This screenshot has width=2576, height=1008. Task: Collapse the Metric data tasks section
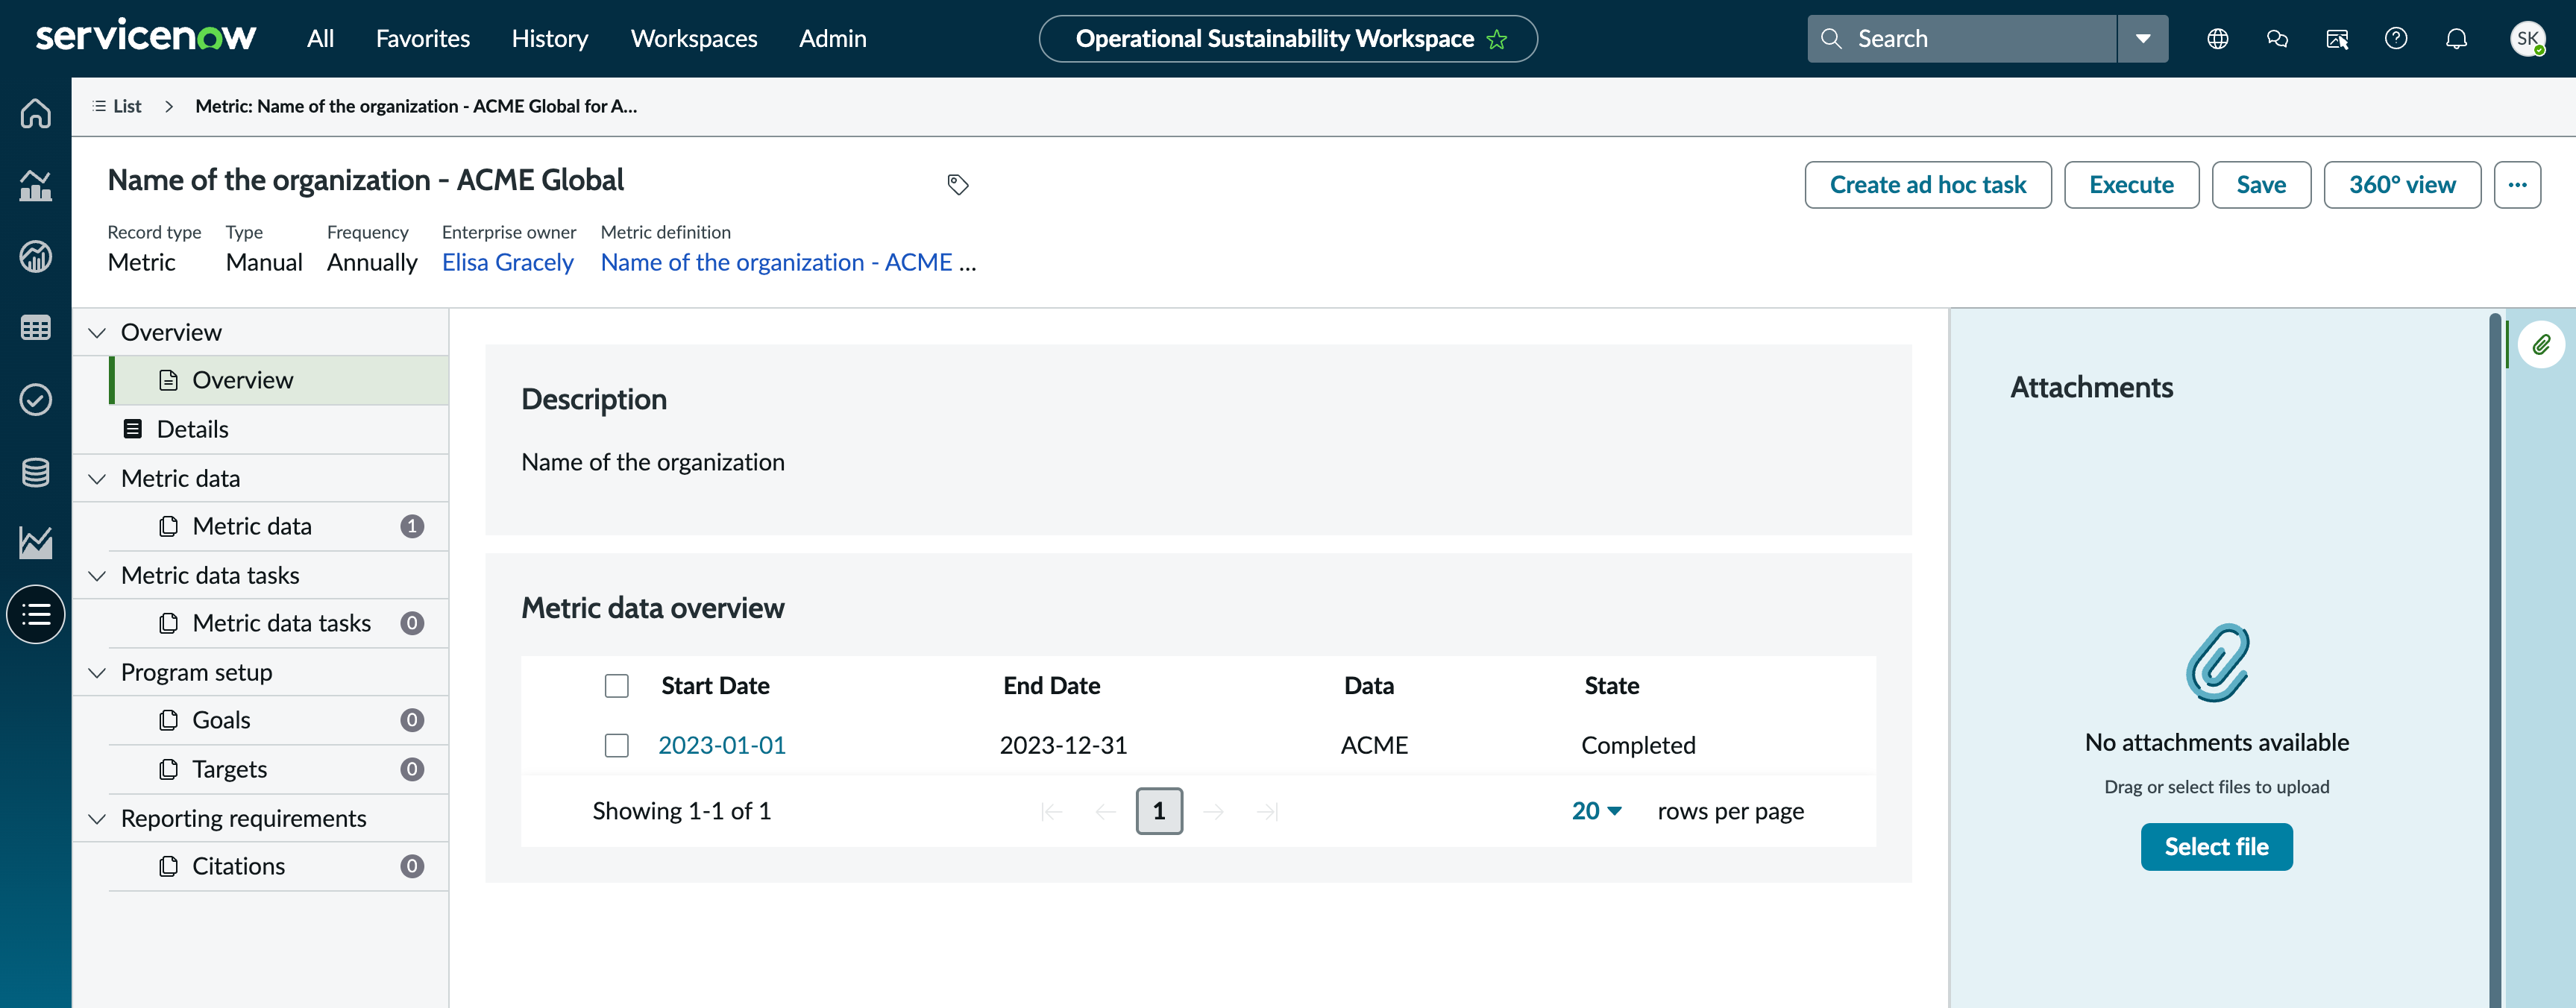97,576
